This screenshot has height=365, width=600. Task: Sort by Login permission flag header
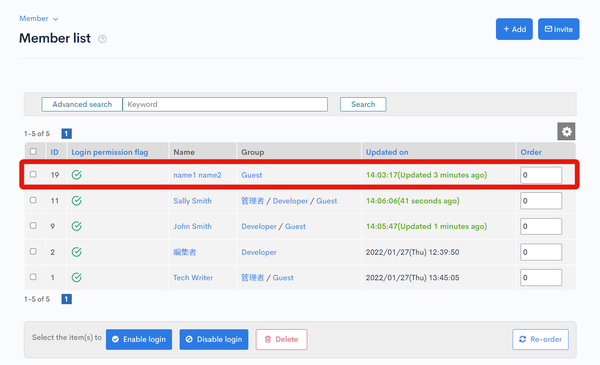pyautogui.click(x=109, y=152)
